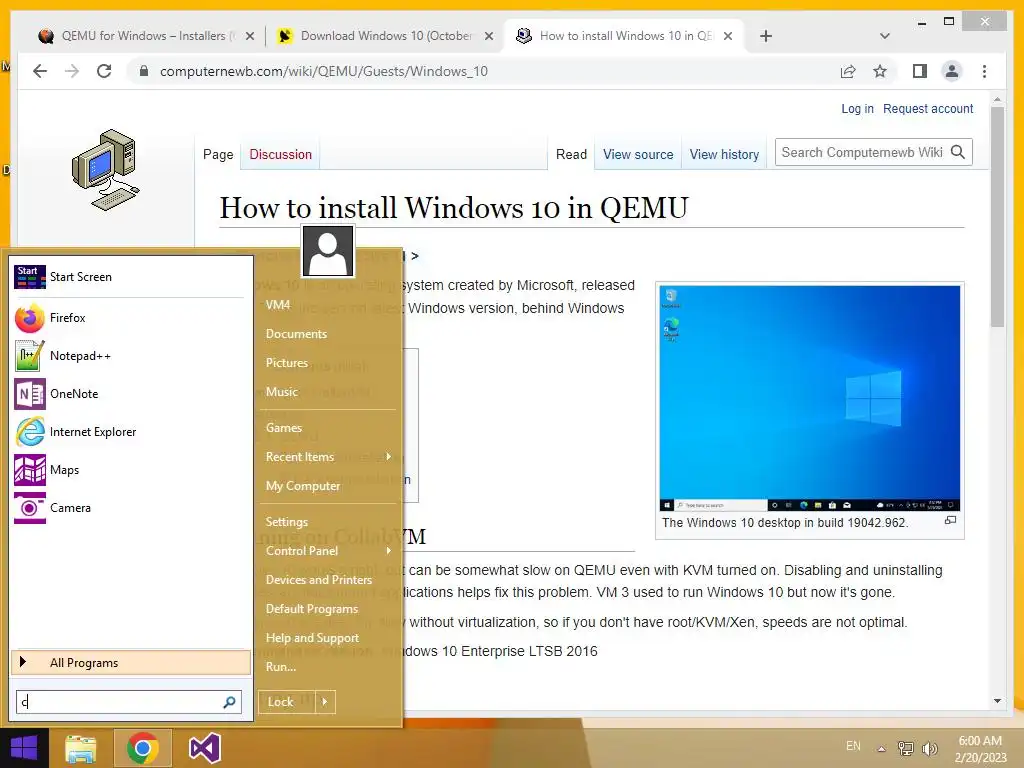Reload the current page

(x=104, y=71)
